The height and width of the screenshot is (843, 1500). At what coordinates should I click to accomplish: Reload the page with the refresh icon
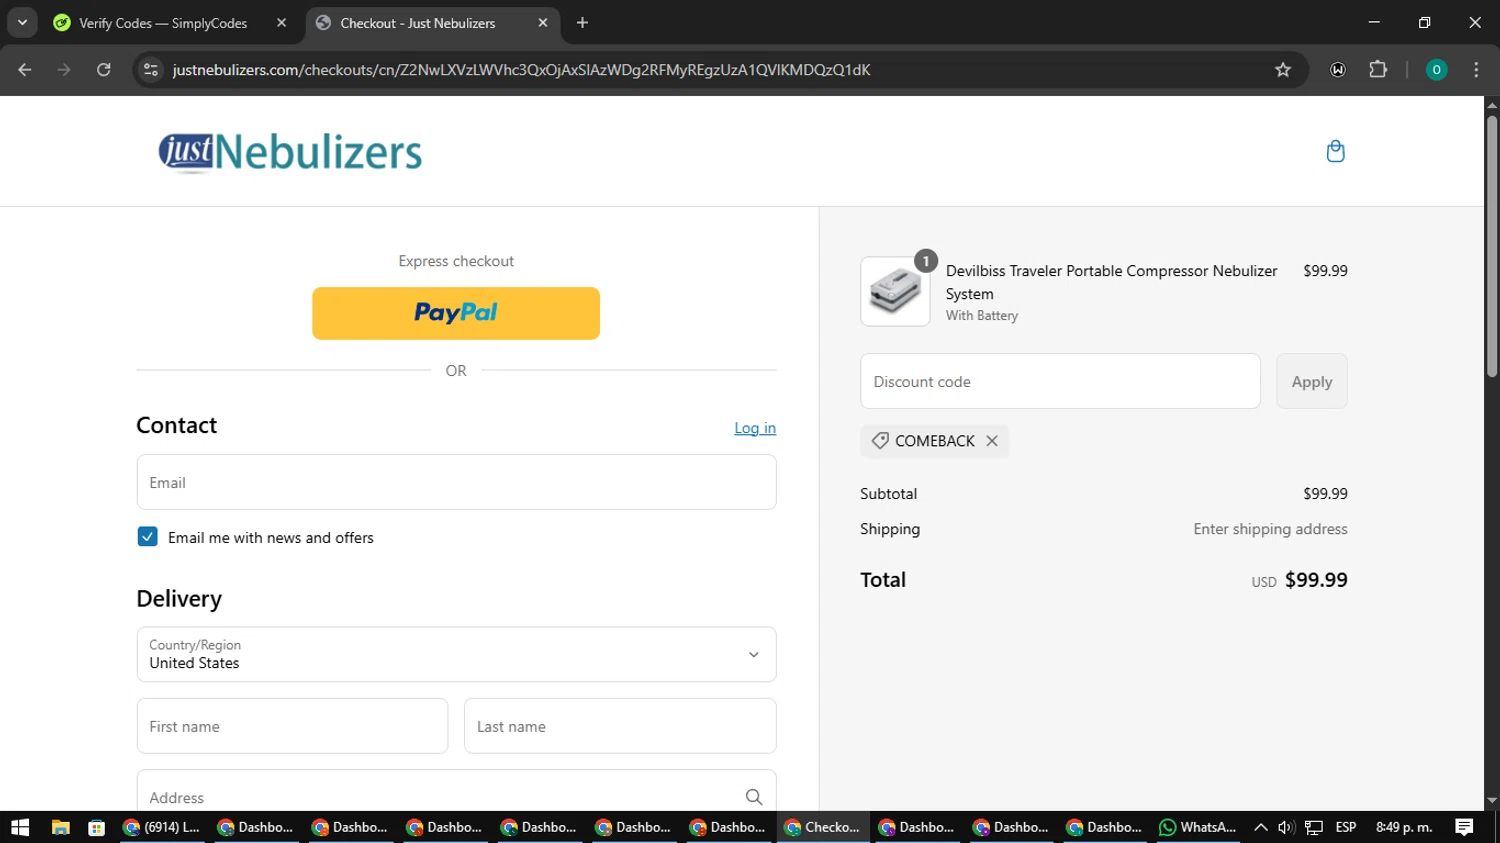click(x=104, y=70)
